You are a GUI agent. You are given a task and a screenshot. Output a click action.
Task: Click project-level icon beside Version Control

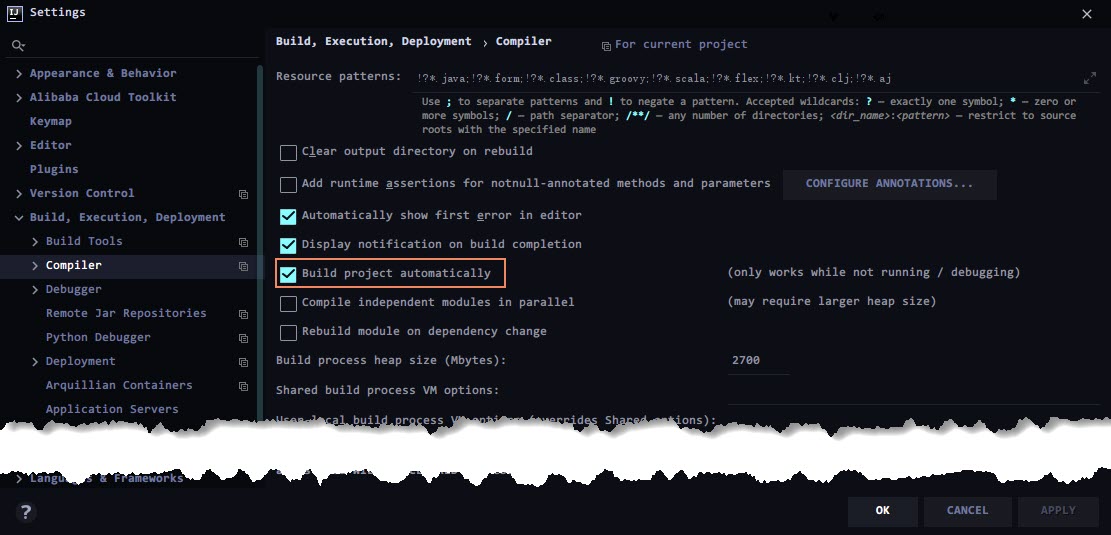tap(243, 194)
